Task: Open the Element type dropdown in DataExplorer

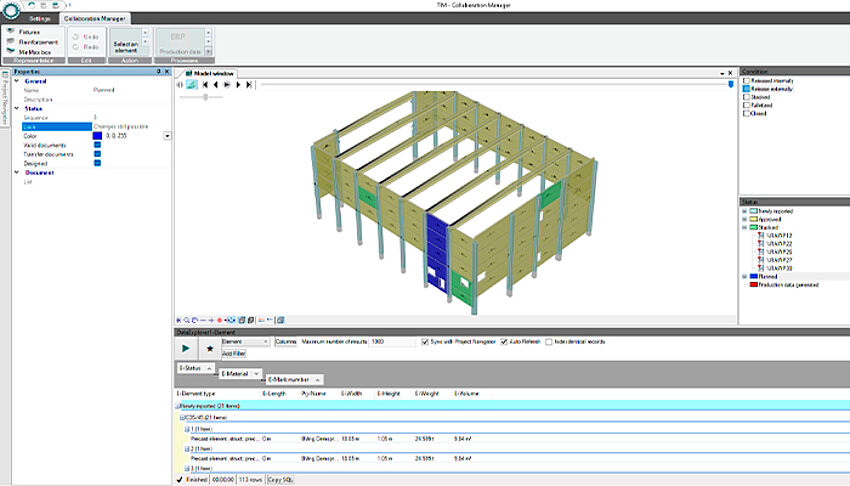Action: [264, 342]
